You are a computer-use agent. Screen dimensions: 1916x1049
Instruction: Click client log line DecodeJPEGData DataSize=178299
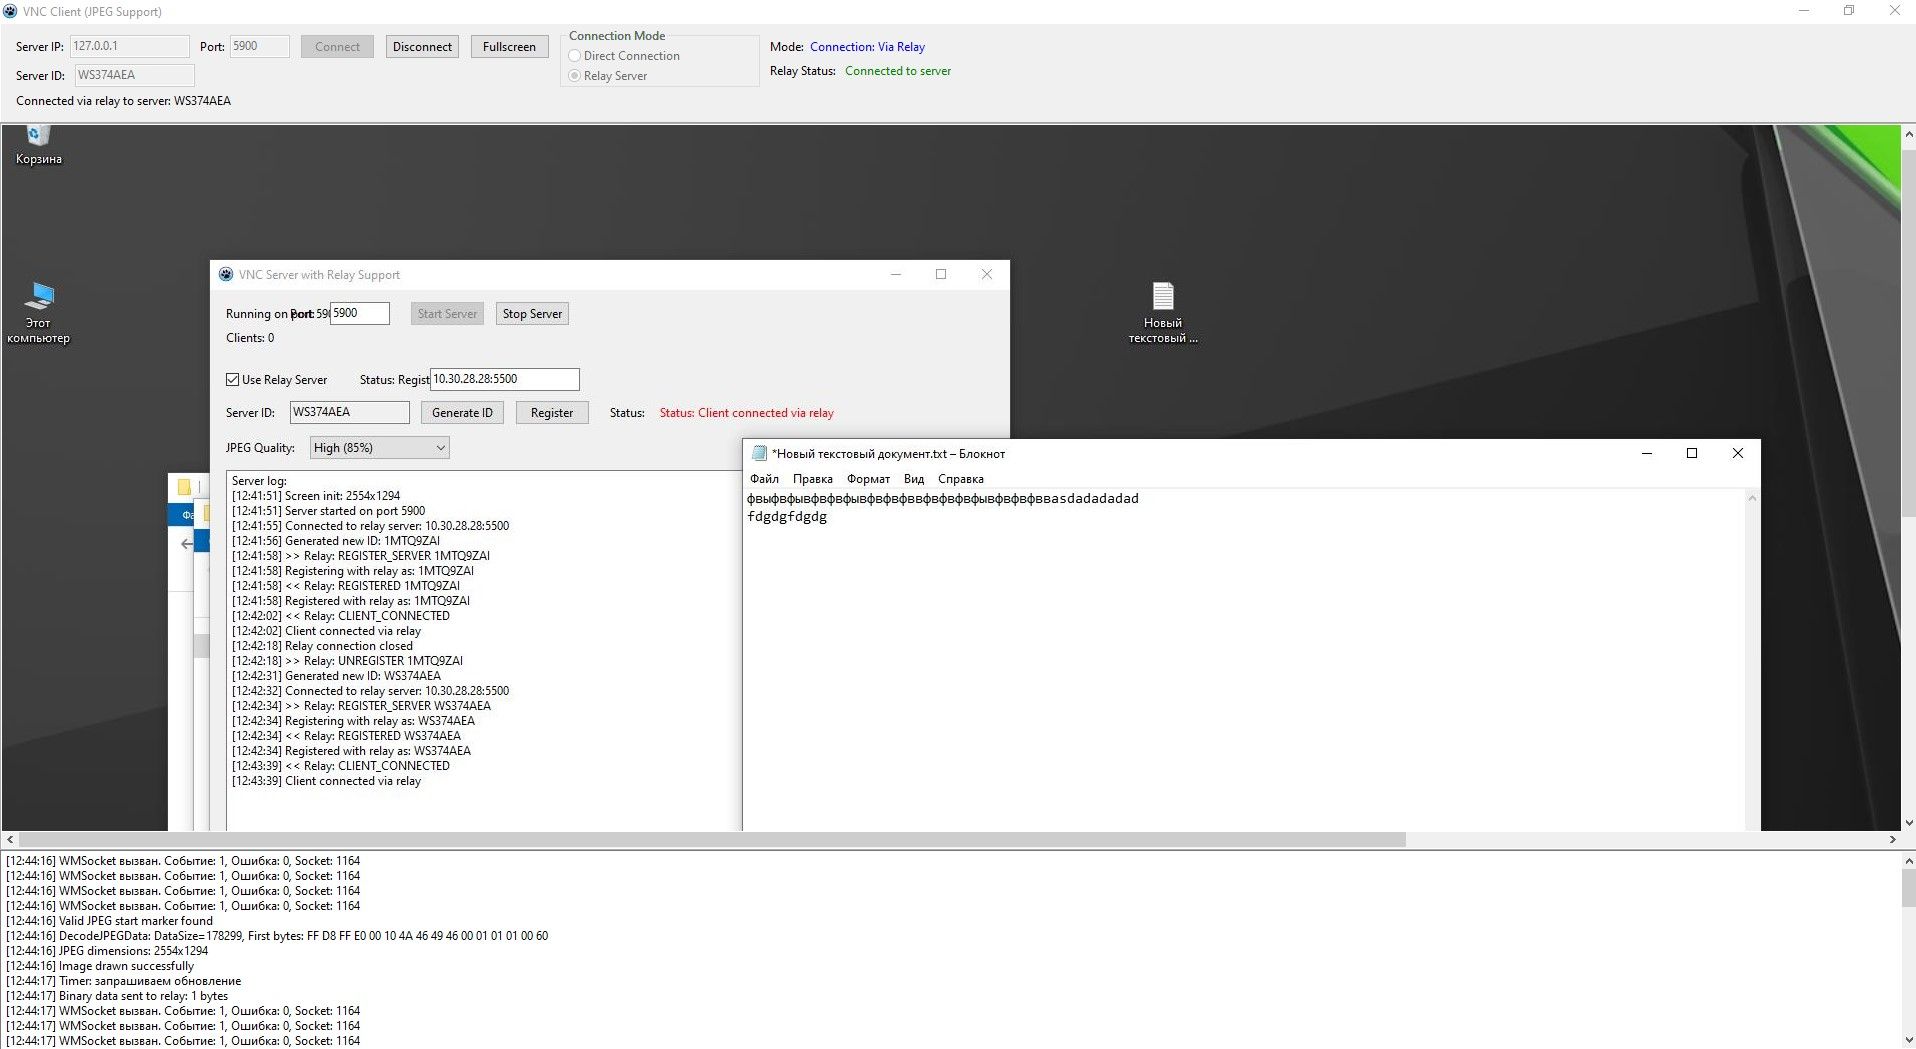click(277, 936)
